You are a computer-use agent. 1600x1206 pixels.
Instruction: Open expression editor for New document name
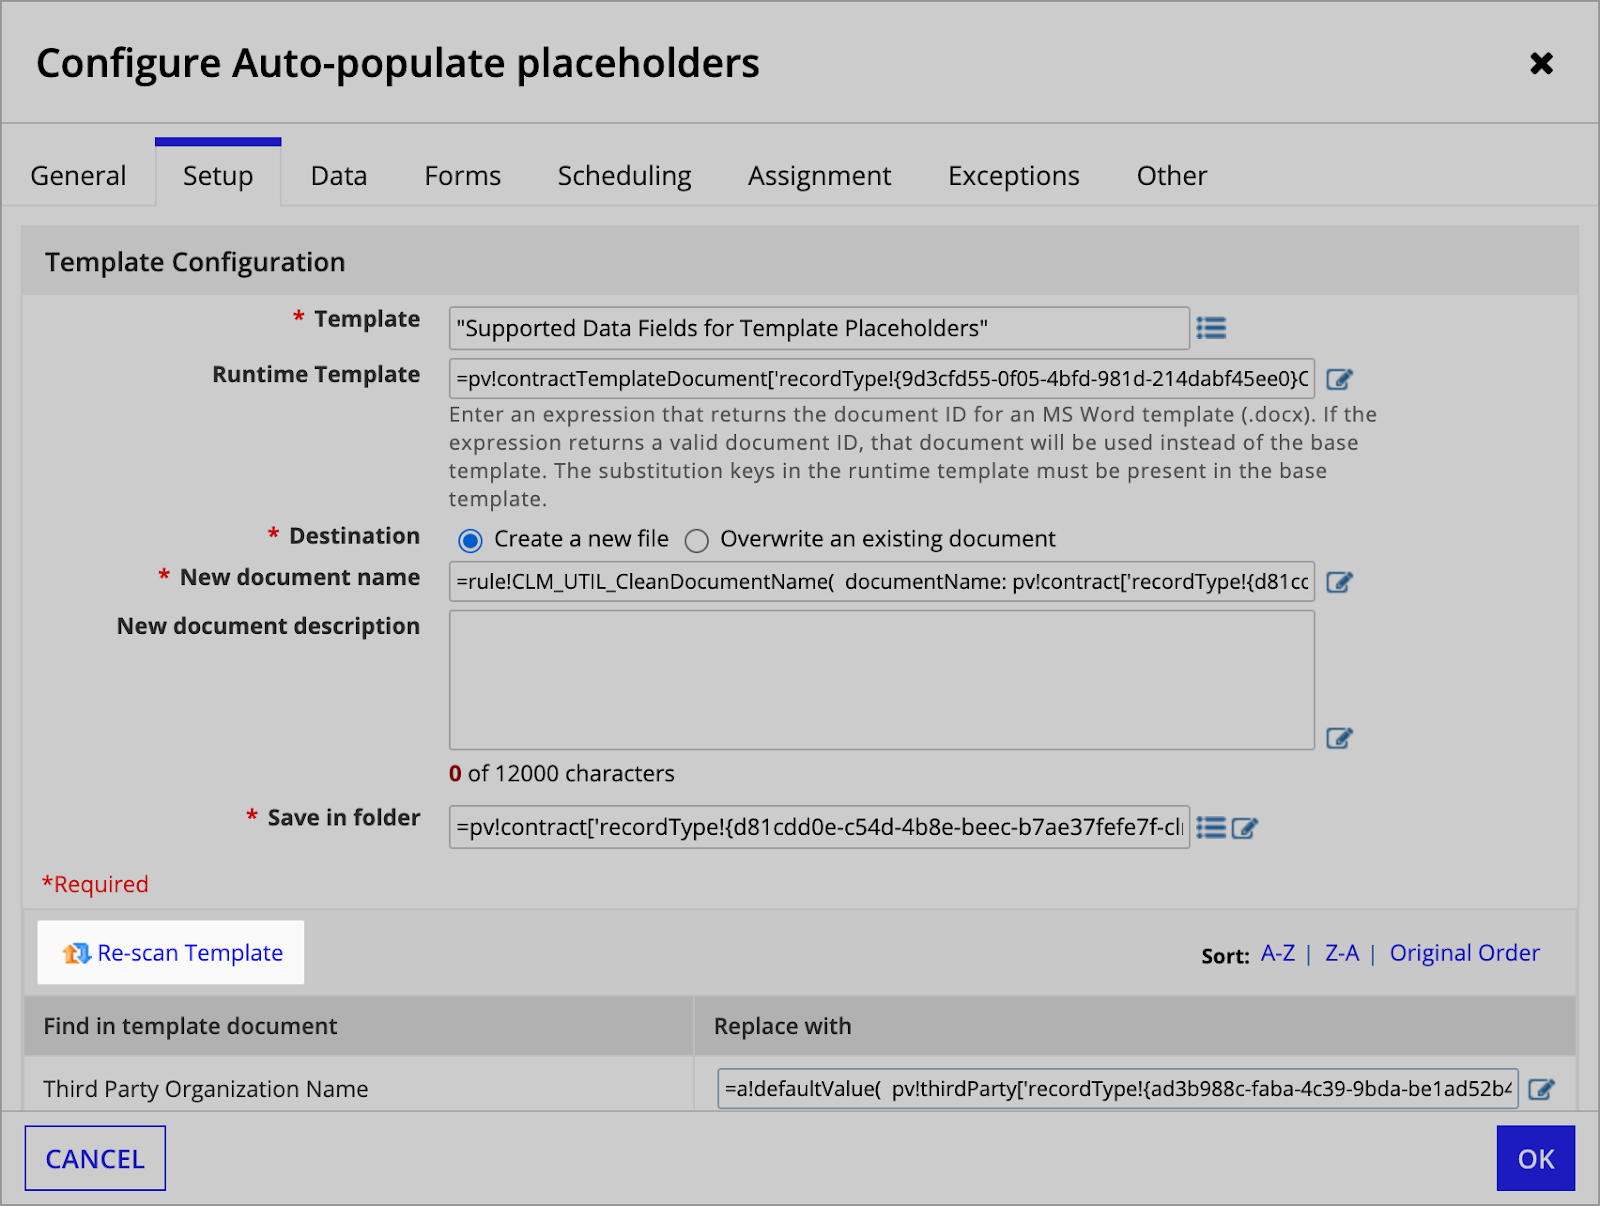[x=1339, y=582]
